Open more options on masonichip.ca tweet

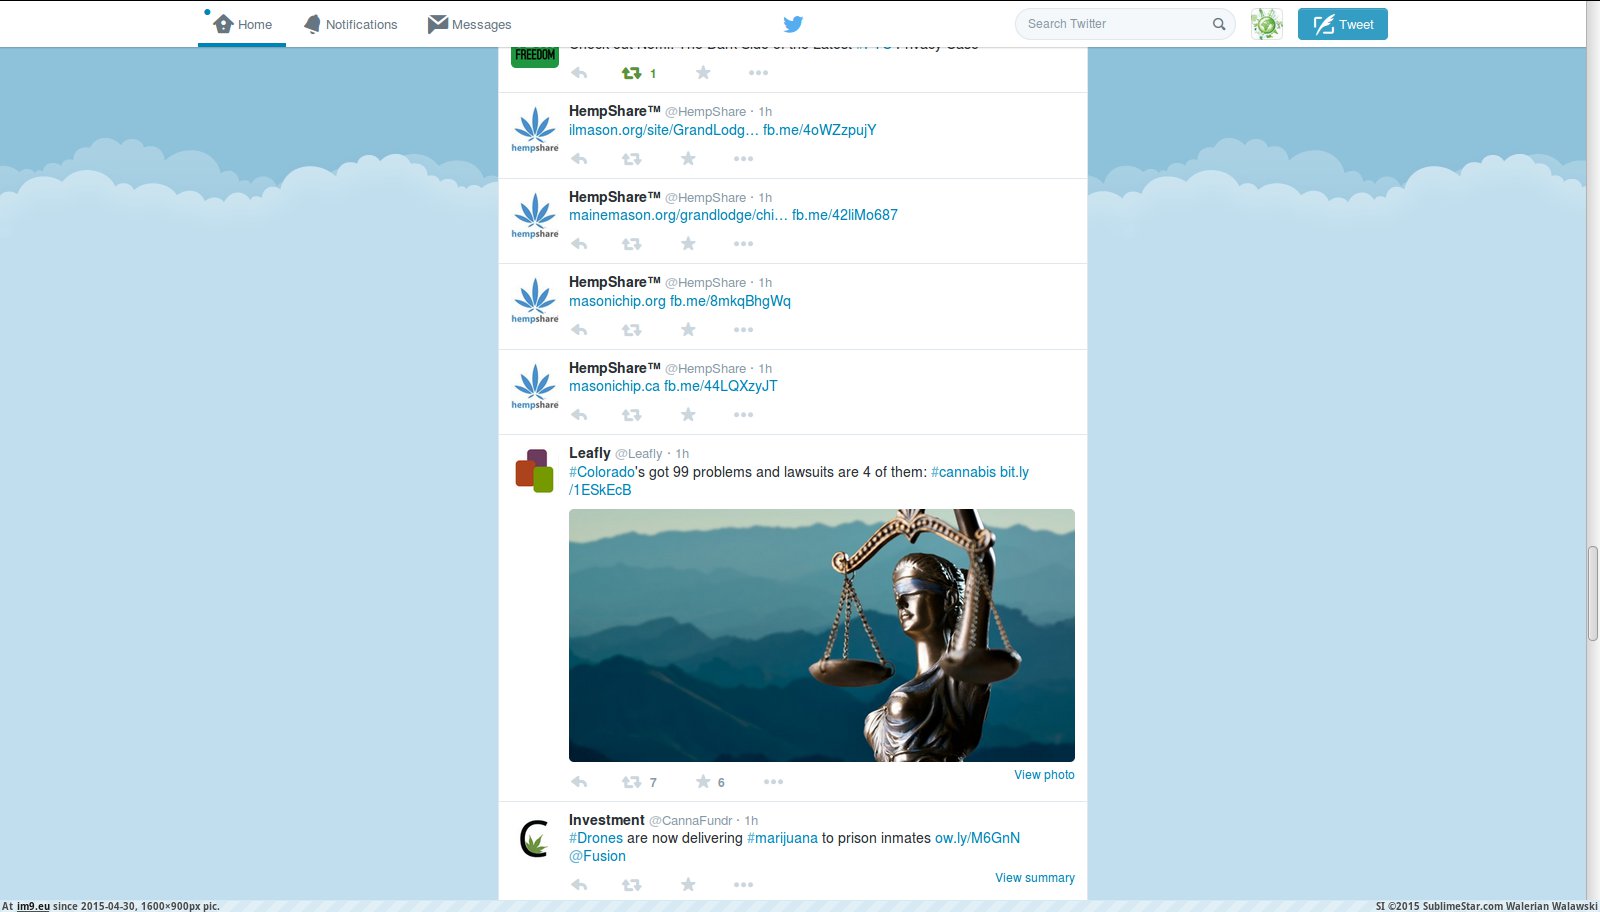(743, 415)
